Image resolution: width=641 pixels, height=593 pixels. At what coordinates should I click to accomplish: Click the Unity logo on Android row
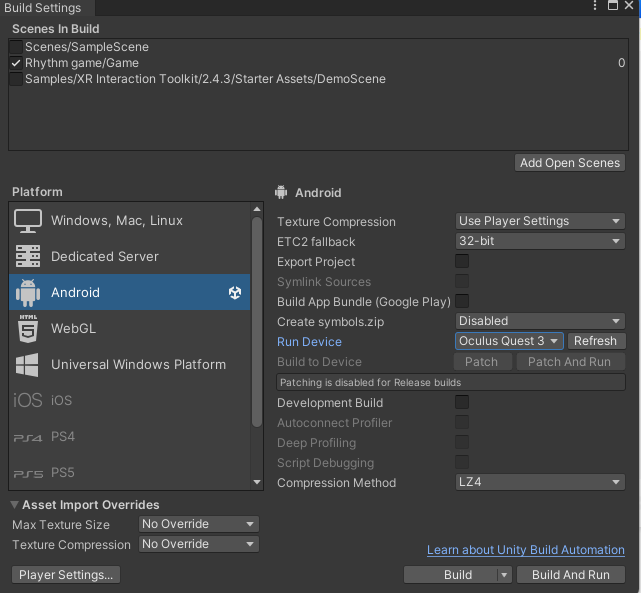coord(235,293)
